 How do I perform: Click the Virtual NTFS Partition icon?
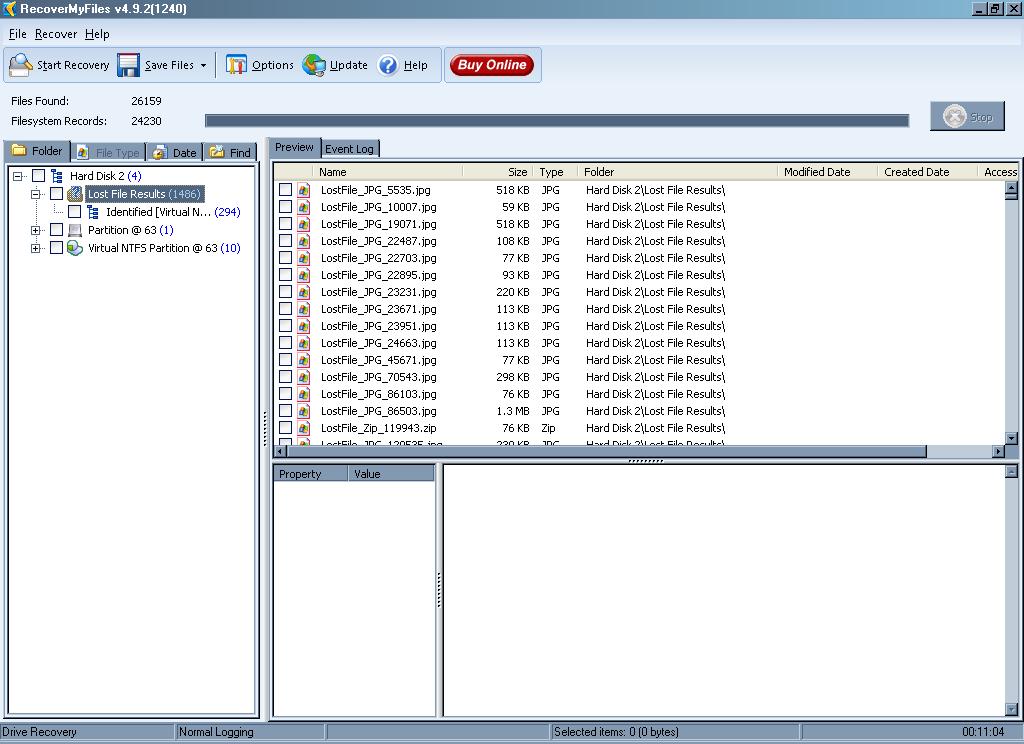[x=75, y=248]
